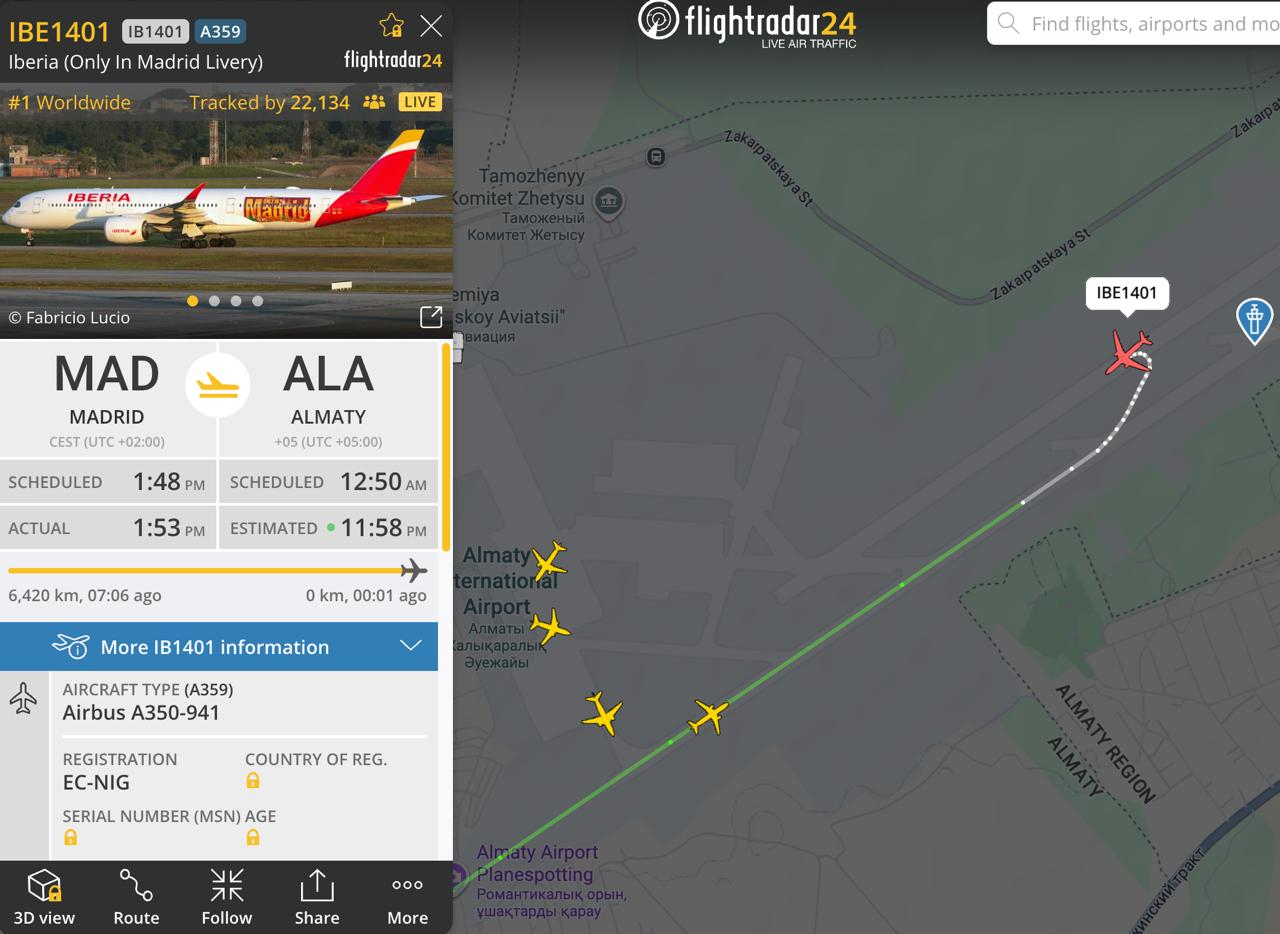
Task: Click the blue control tower map marker
Action: point(1254,321)
